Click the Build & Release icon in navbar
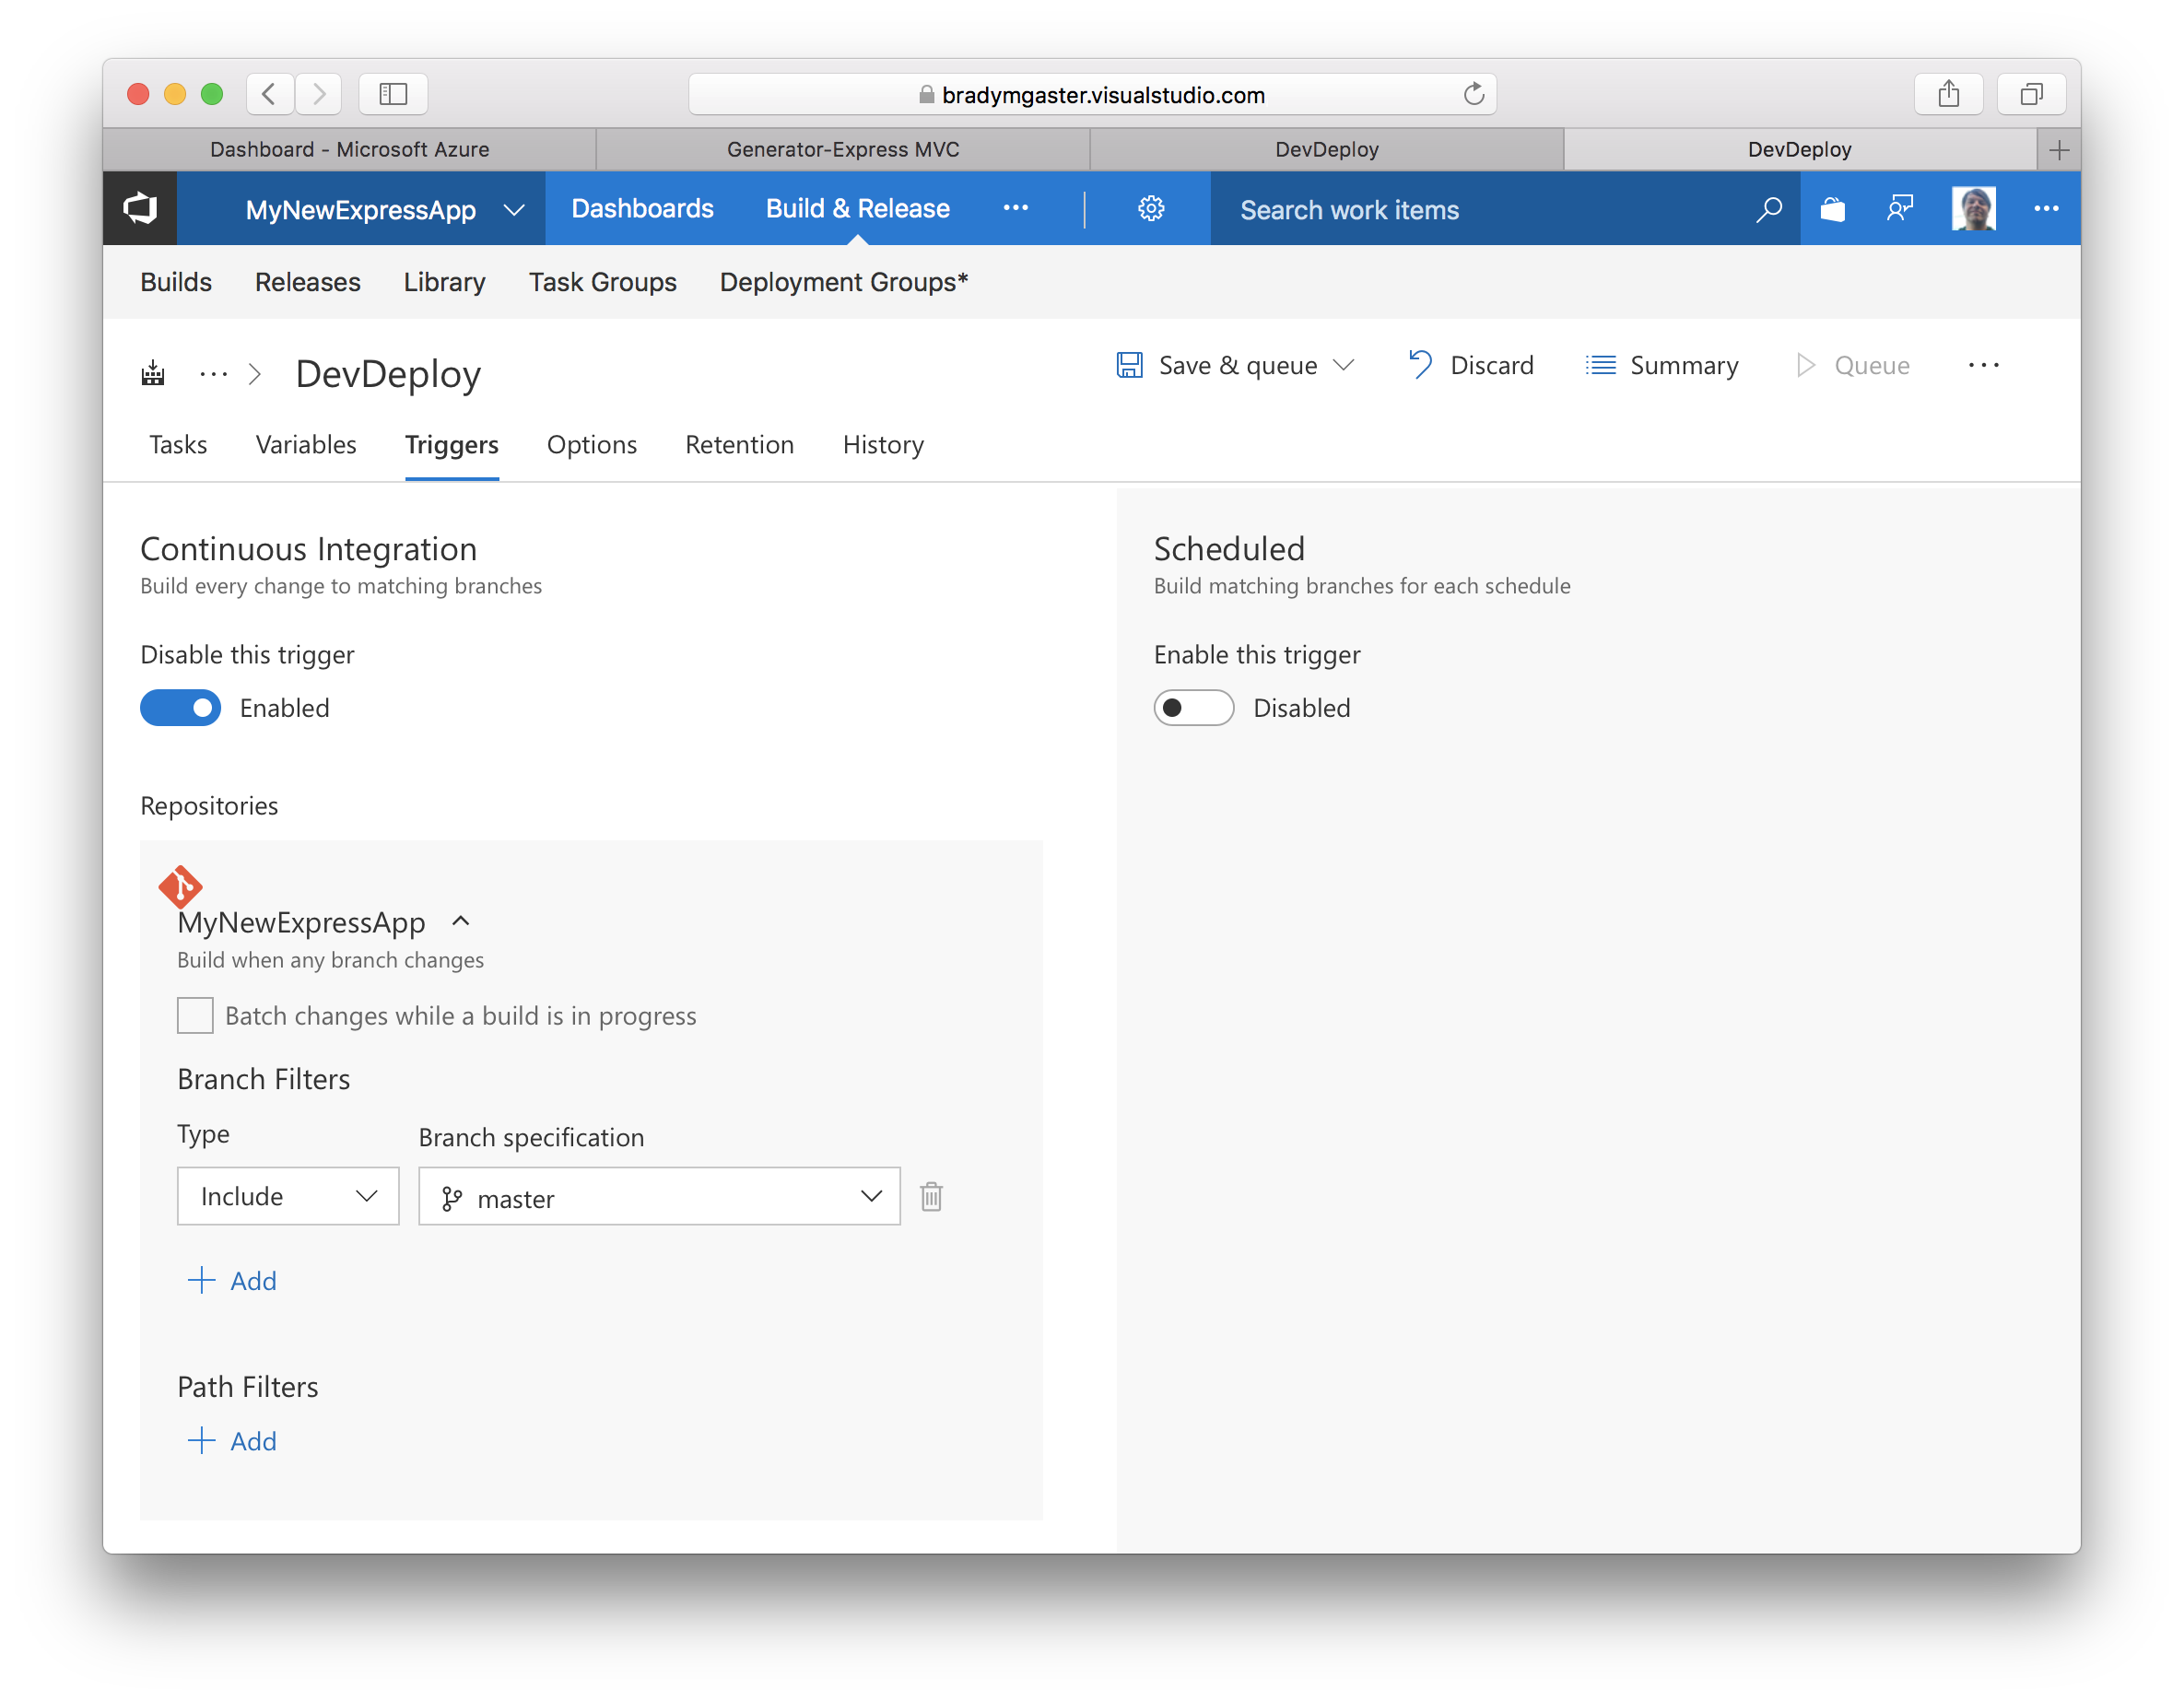The height and width of the screenshot is (1701, 2184). point(856,207)
